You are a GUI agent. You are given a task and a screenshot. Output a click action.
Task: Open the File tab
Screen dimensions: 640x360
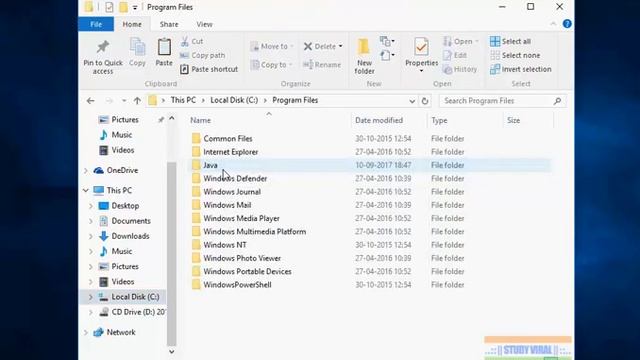(x=96, y=24)
